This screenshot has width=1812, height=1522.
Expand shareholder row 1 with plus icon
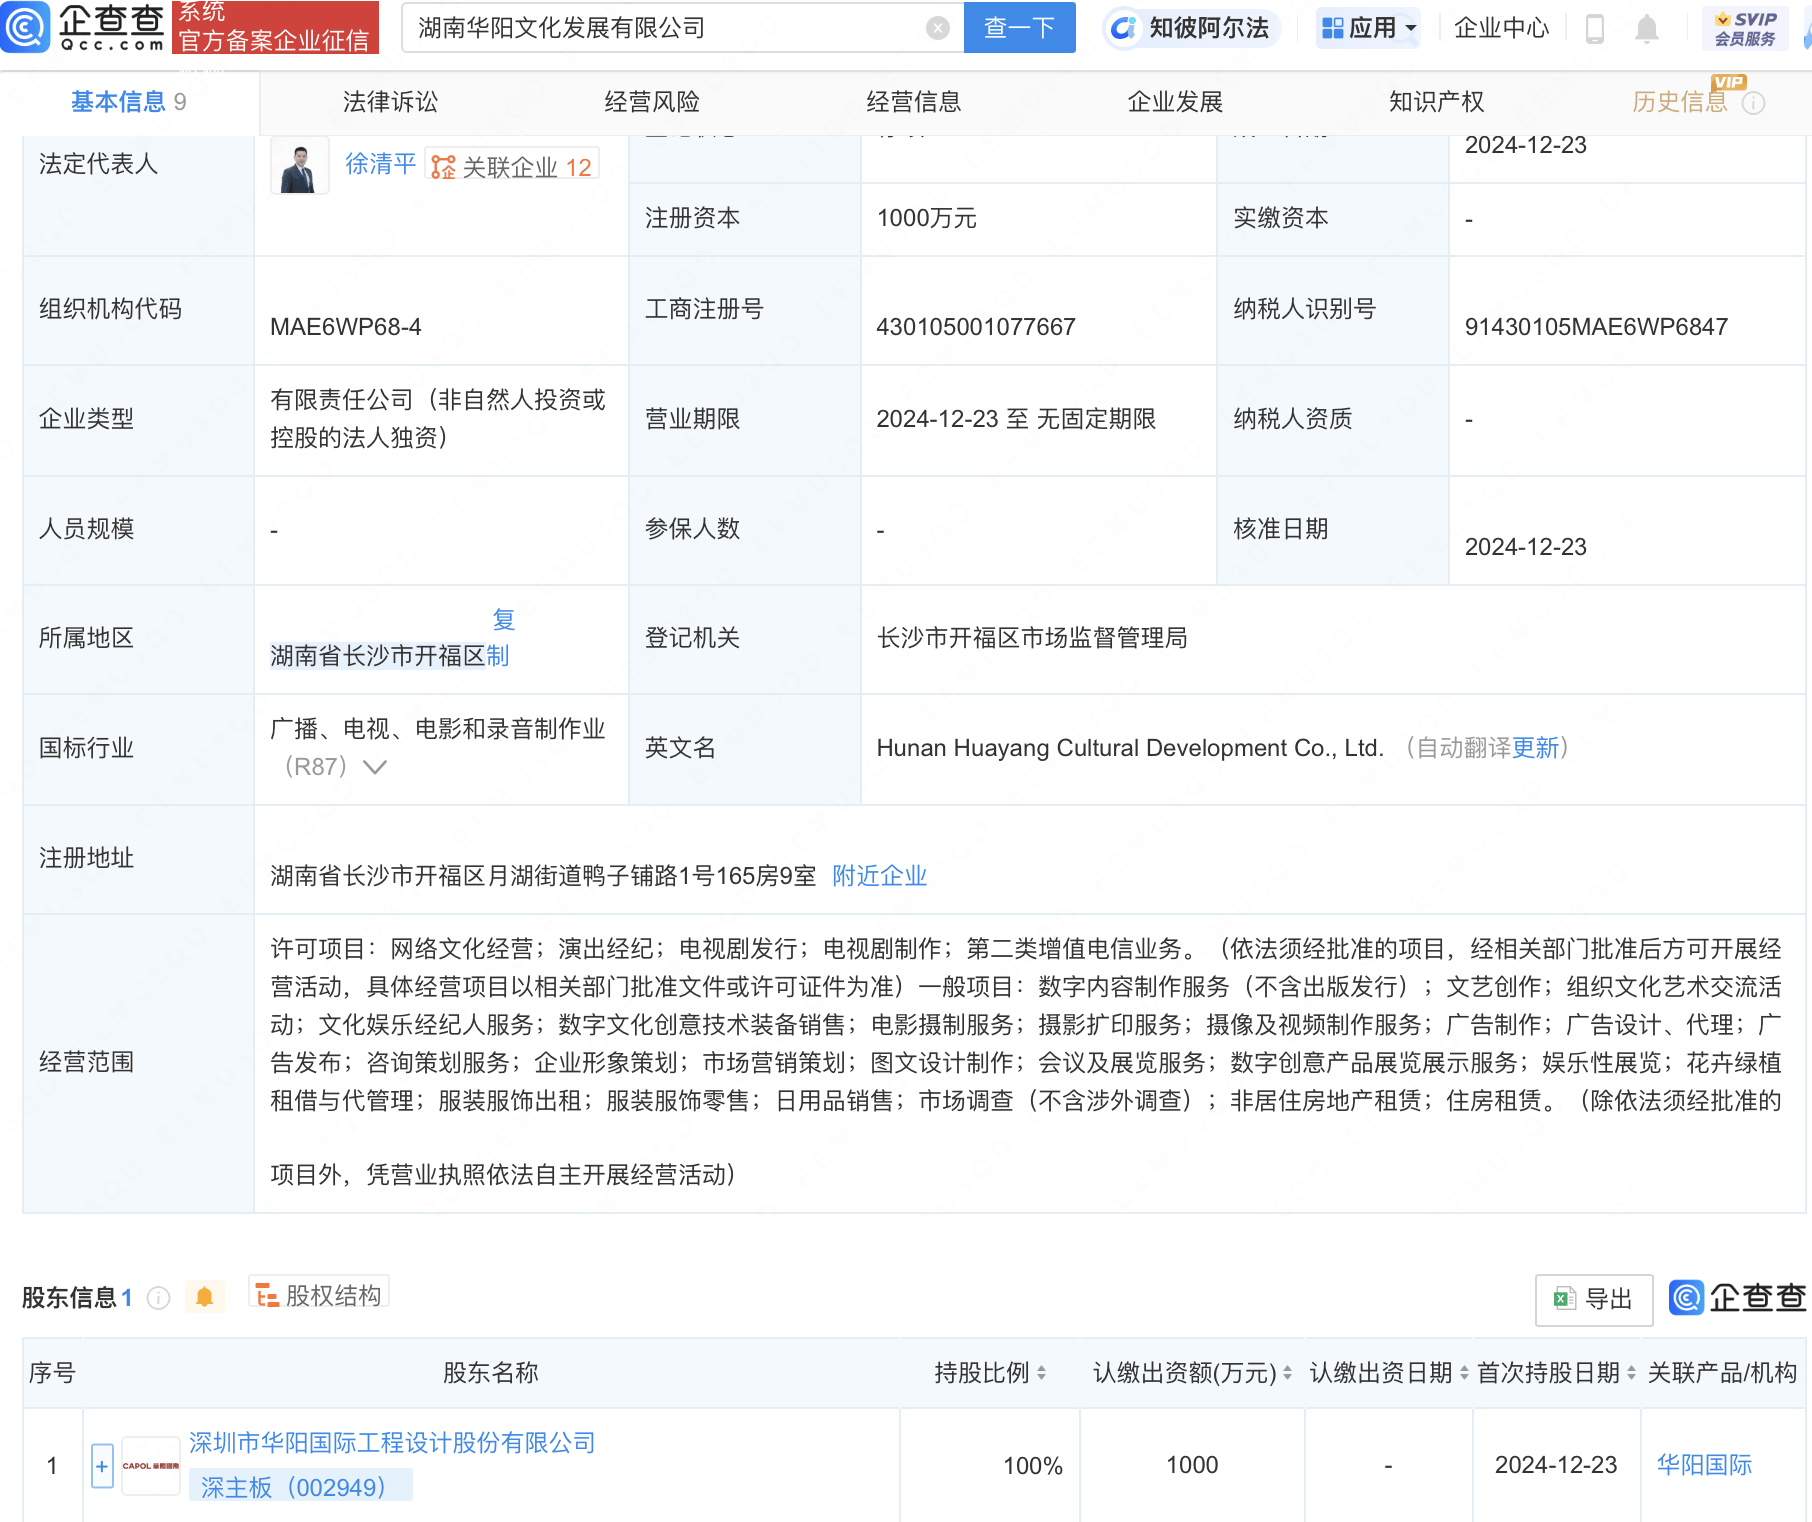(102, 1466)
